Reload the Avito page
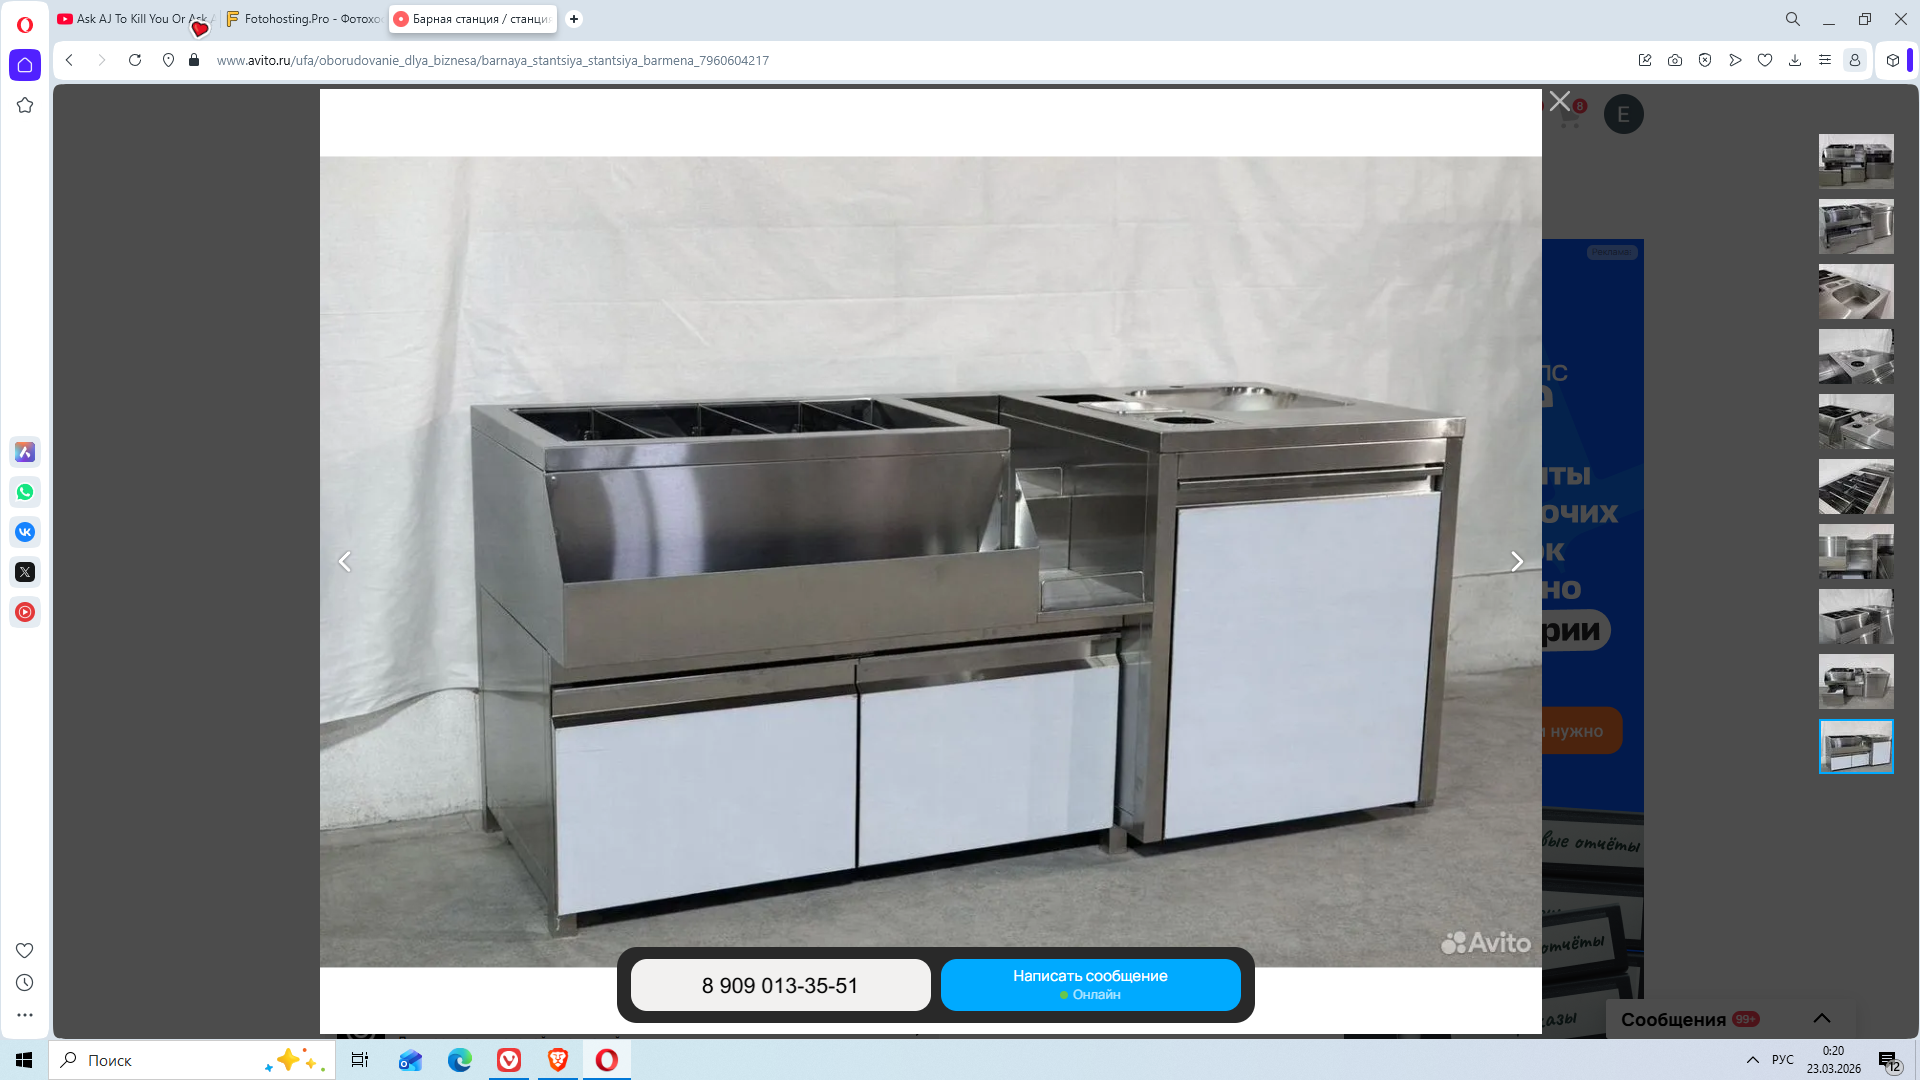Viewport: 1920px width, 1080px height. point(135,60)
